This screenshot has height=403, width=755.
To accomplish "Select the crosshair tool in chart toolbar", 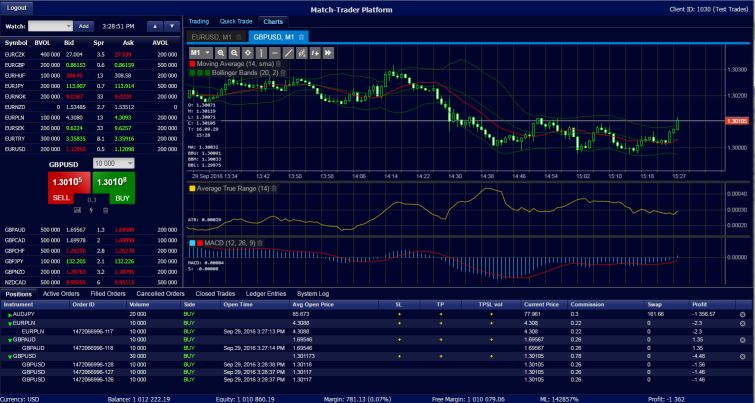I will pyautogui.click(x=248, y=52).
